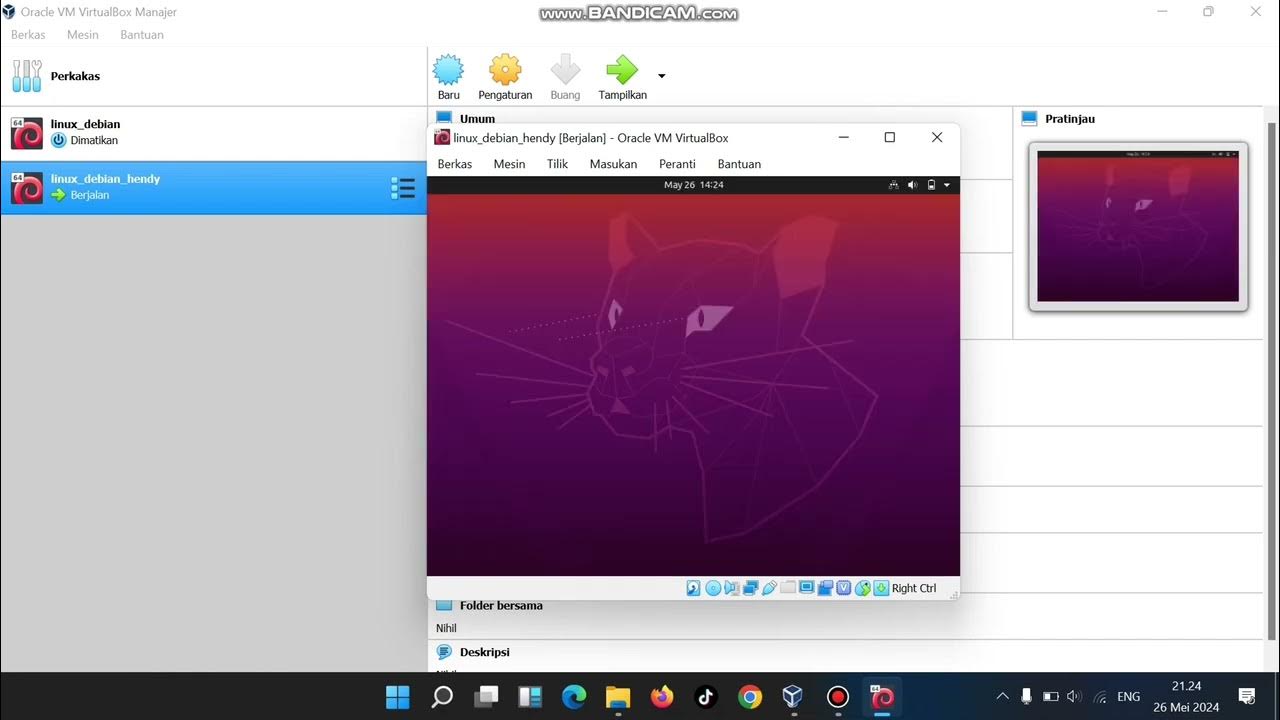Click the V virtualization icon in status bar
1280x720 pixels.
click(844, 588)
